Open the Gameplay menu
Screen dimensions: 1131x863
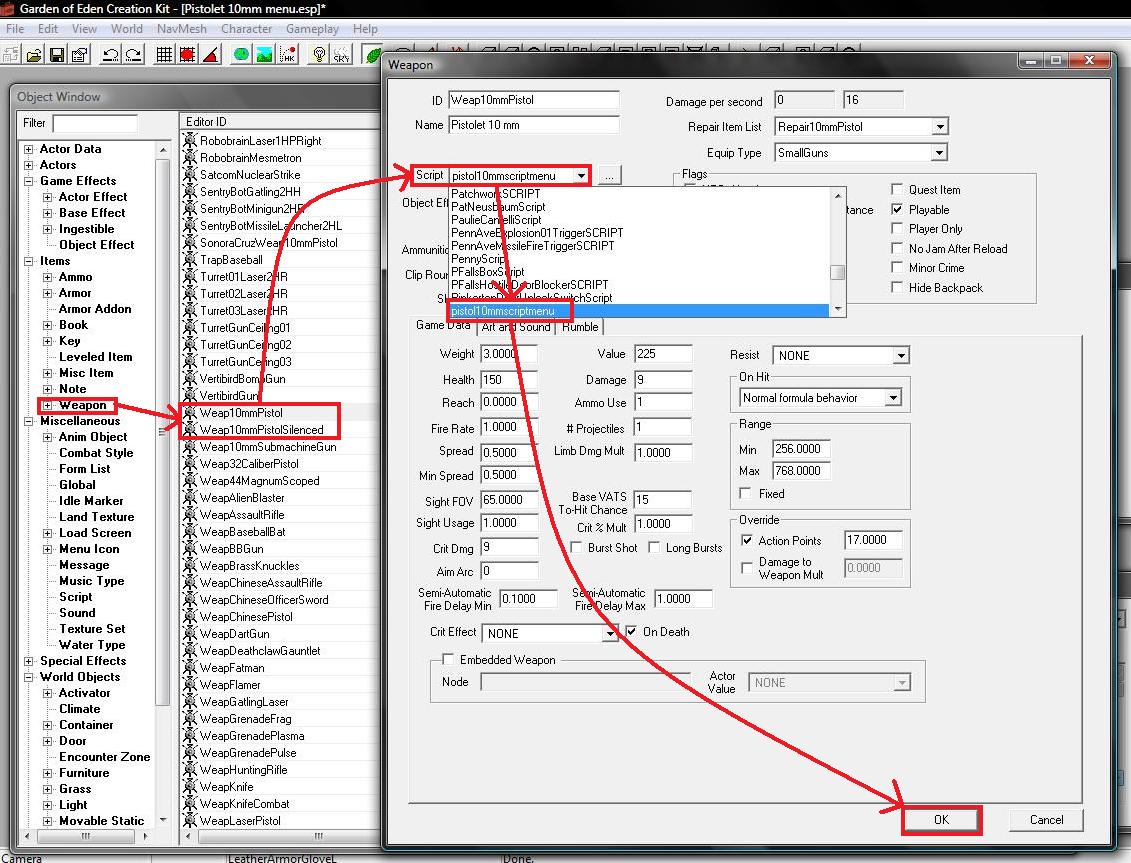[x=312, y=29]
